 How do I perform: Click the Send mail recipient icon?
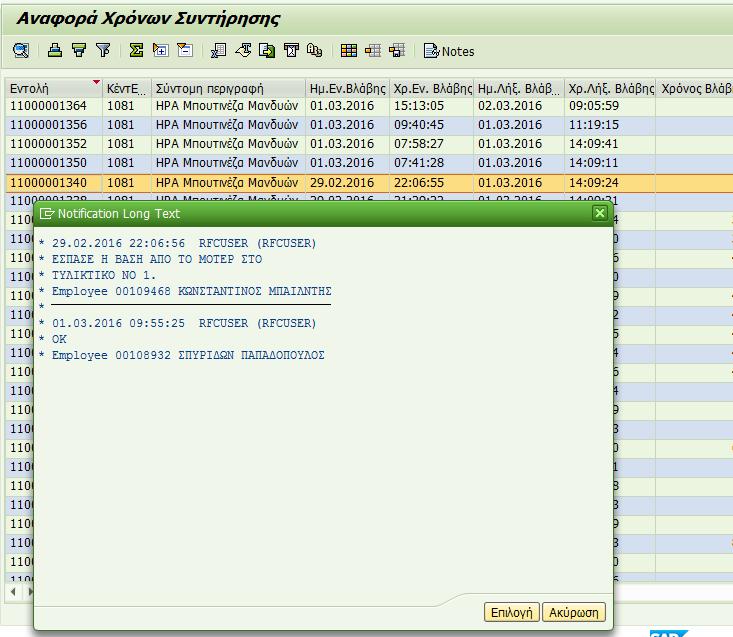click(291, 50)
